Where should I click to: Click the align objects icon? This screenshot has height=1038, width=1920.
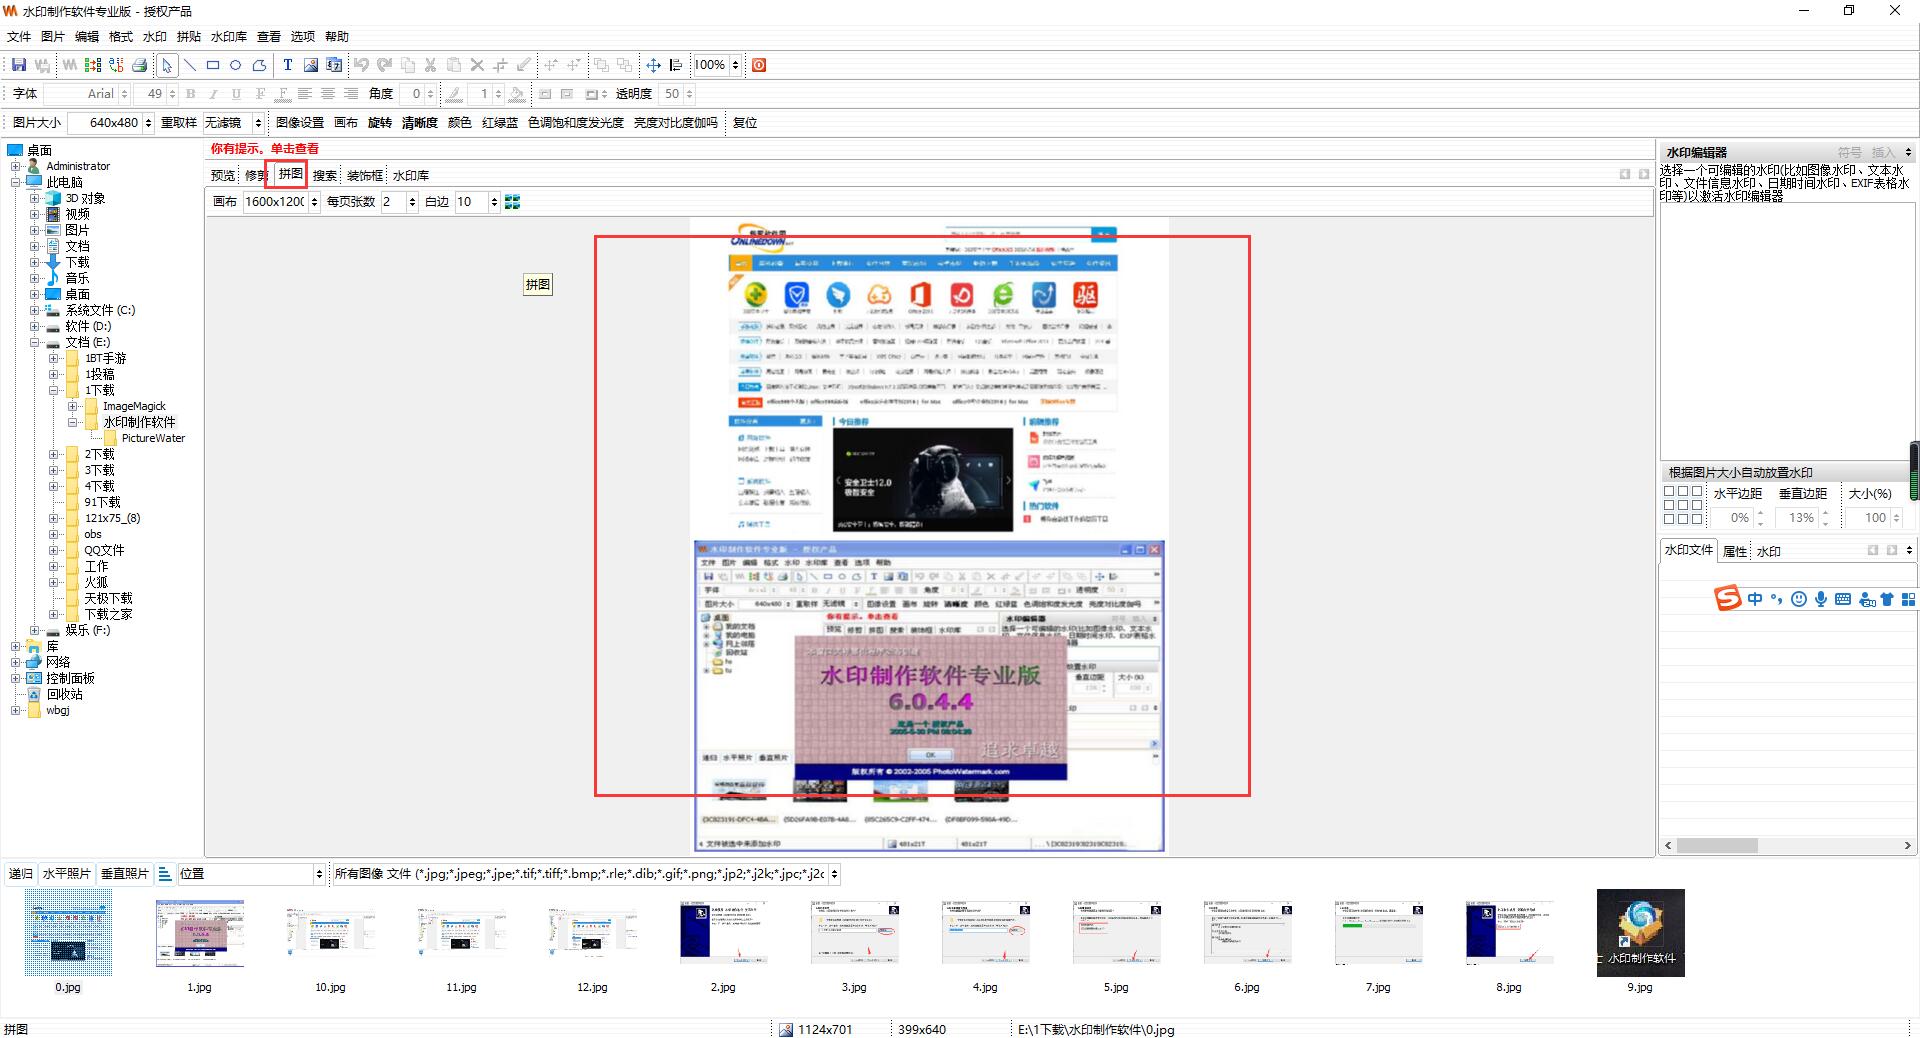tap(676, 65)
